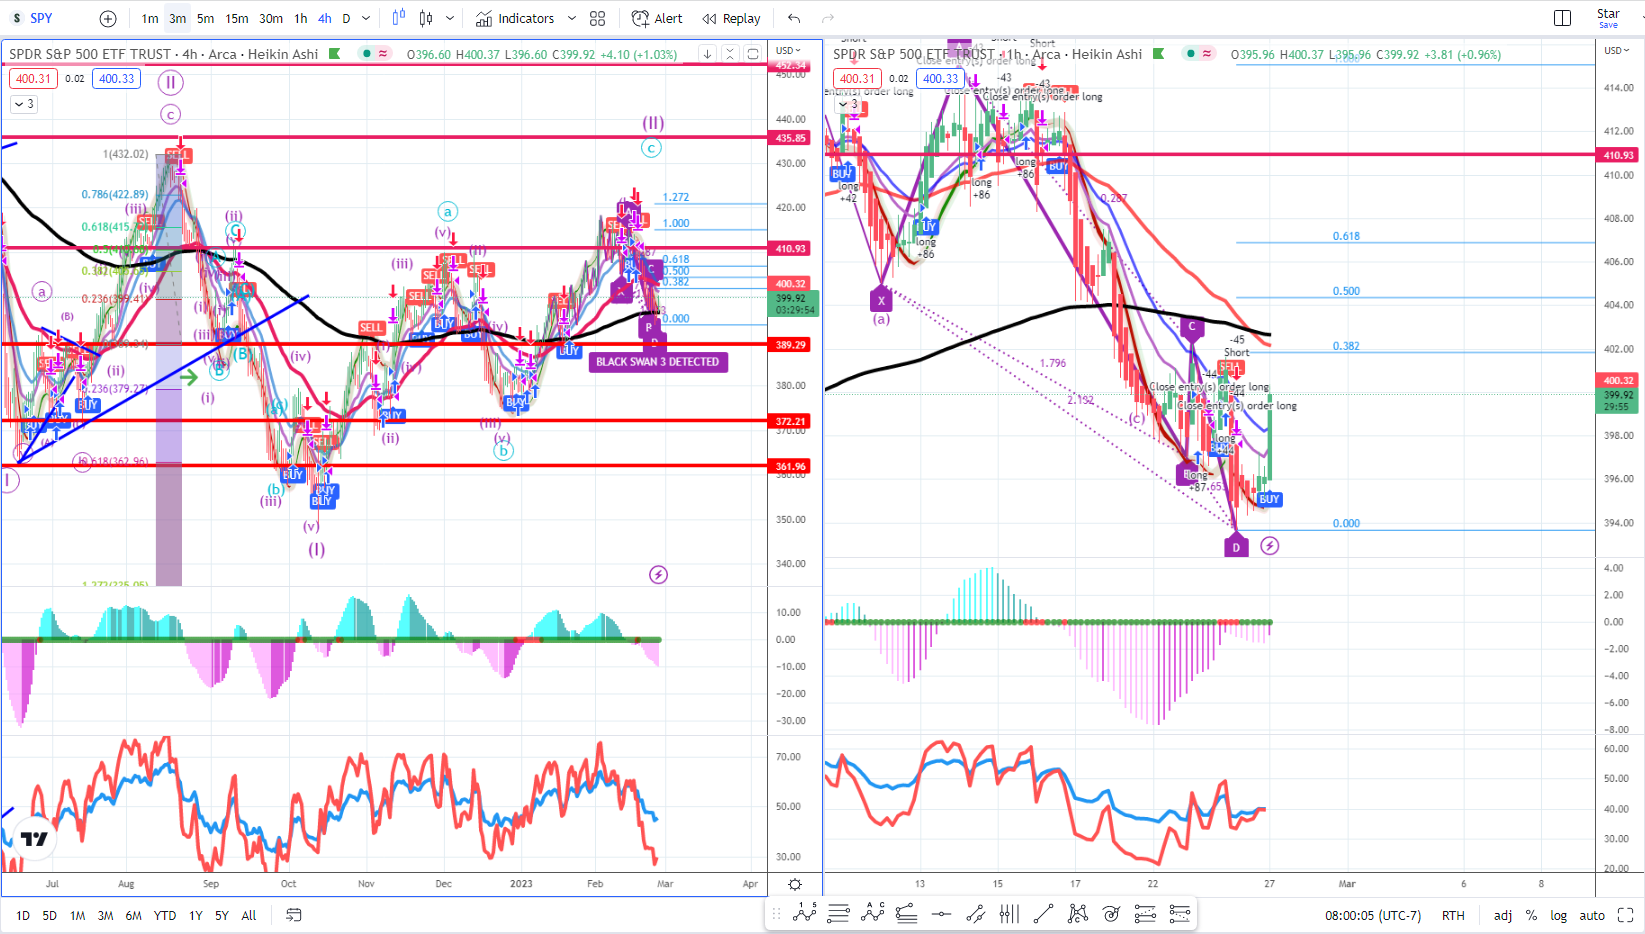Open the Indicators dialog
This screenshot has width=1645, height=934.
pos(515,18)
